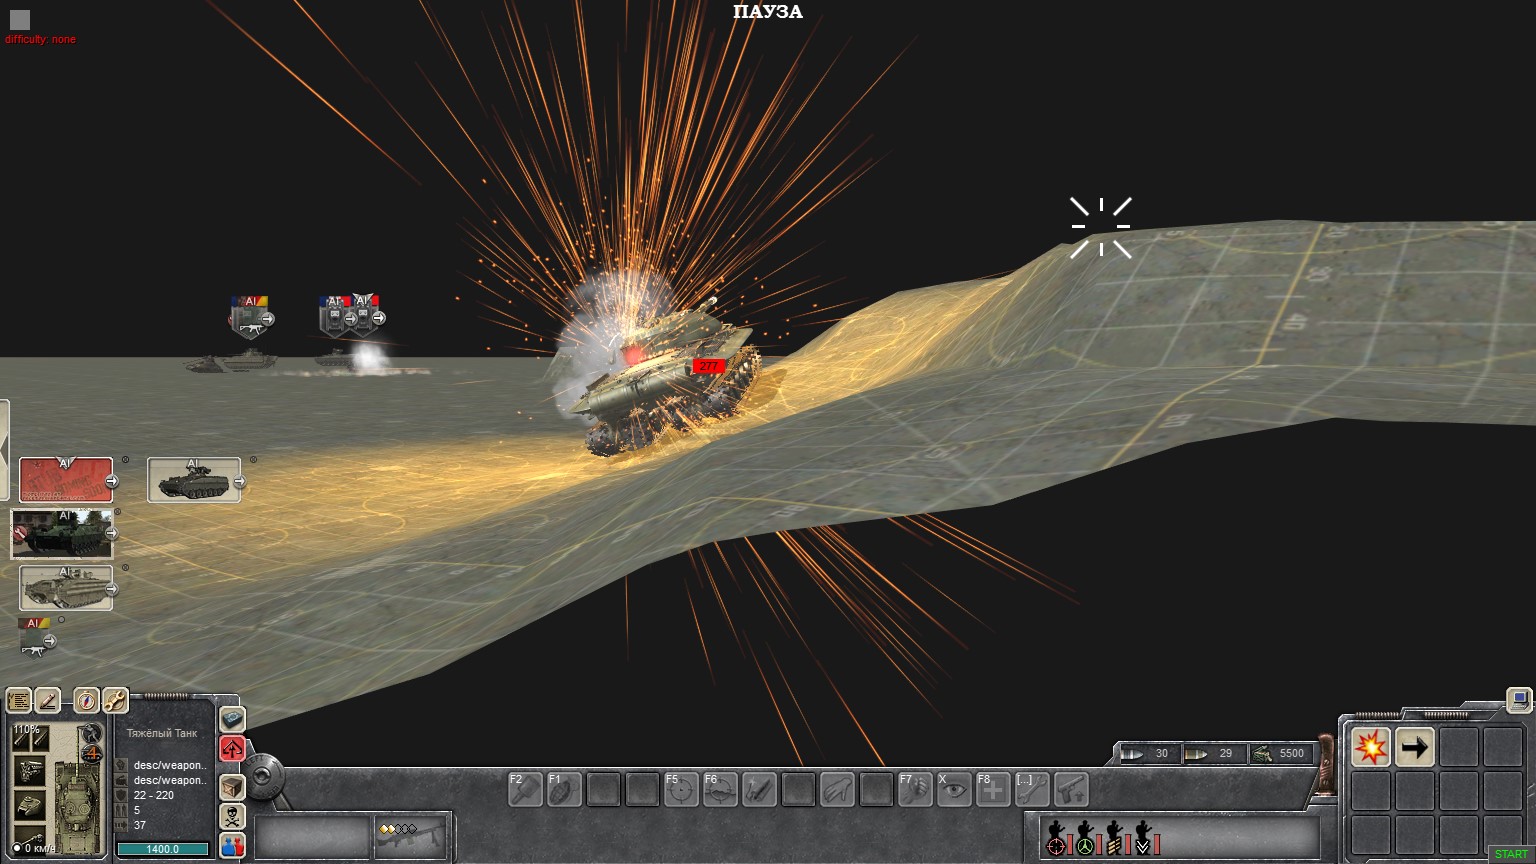This screenshot has width=1536, height=864.
Task: Click the machine gun belt counter 5500
Action: click(x=1280, y=754)
